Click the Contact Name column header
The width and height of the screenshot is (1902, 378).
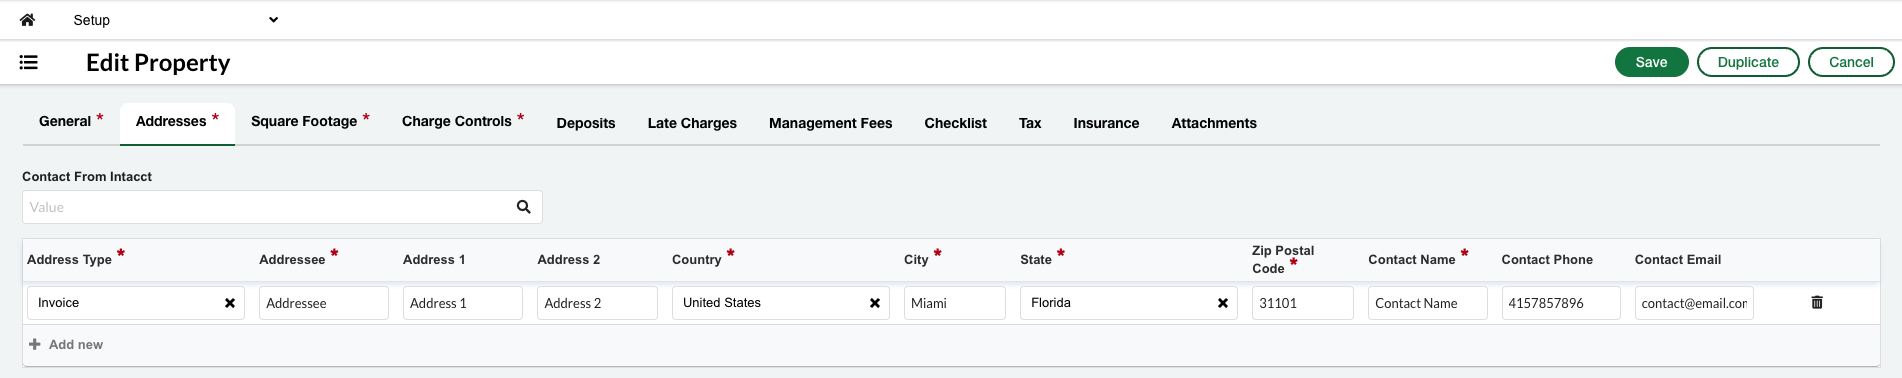click(1412, 259)
